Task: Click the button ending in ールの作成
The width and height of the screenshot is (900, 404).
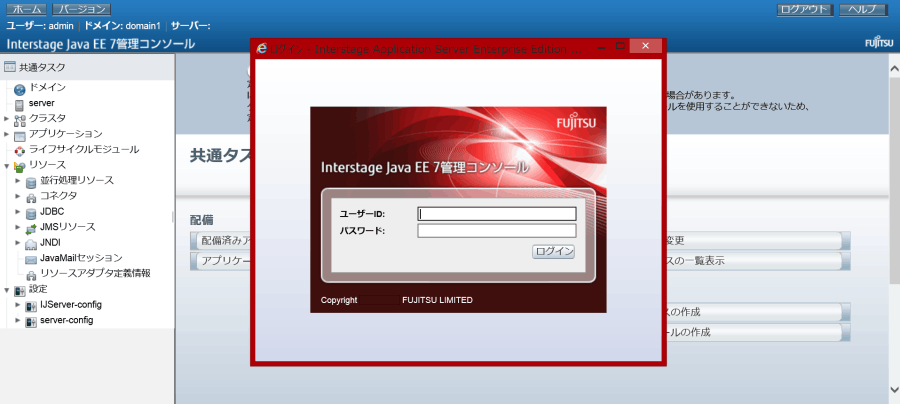Action: point(758,332)
